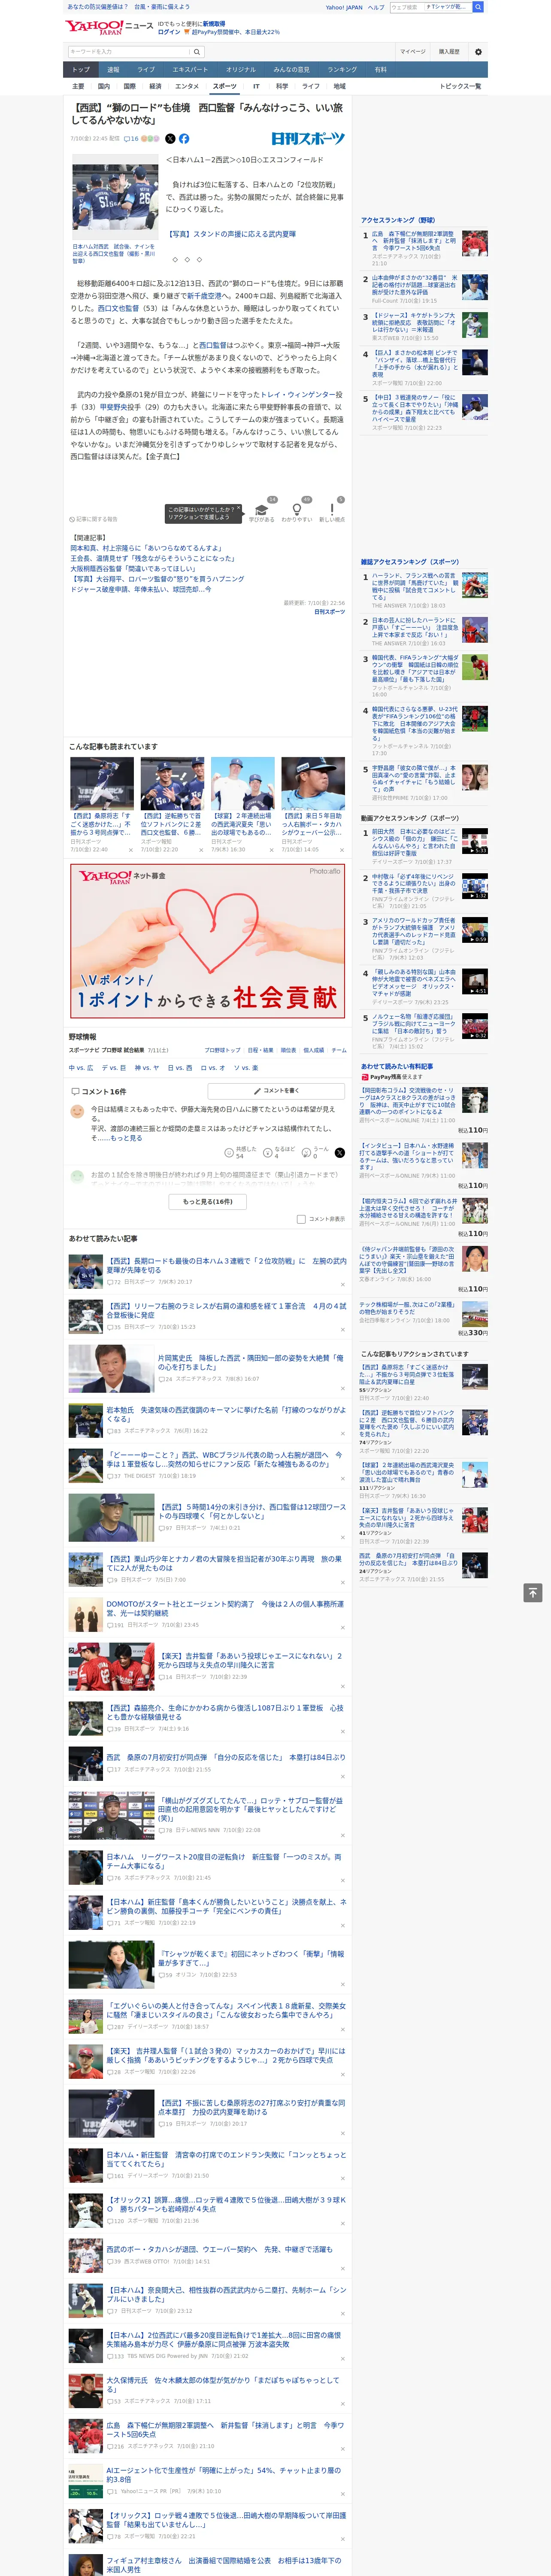The width and height of the screenshot is (551, 2576).
Task: Open the 経済 category
Action: [x=155, y=87]
